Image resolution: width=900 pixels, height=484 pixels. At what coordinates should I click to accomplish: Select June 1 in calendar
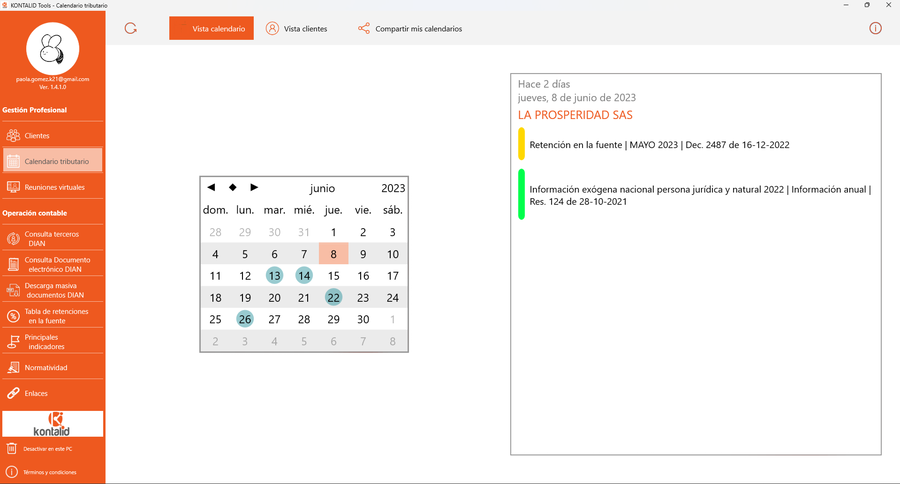pos(333,232)
